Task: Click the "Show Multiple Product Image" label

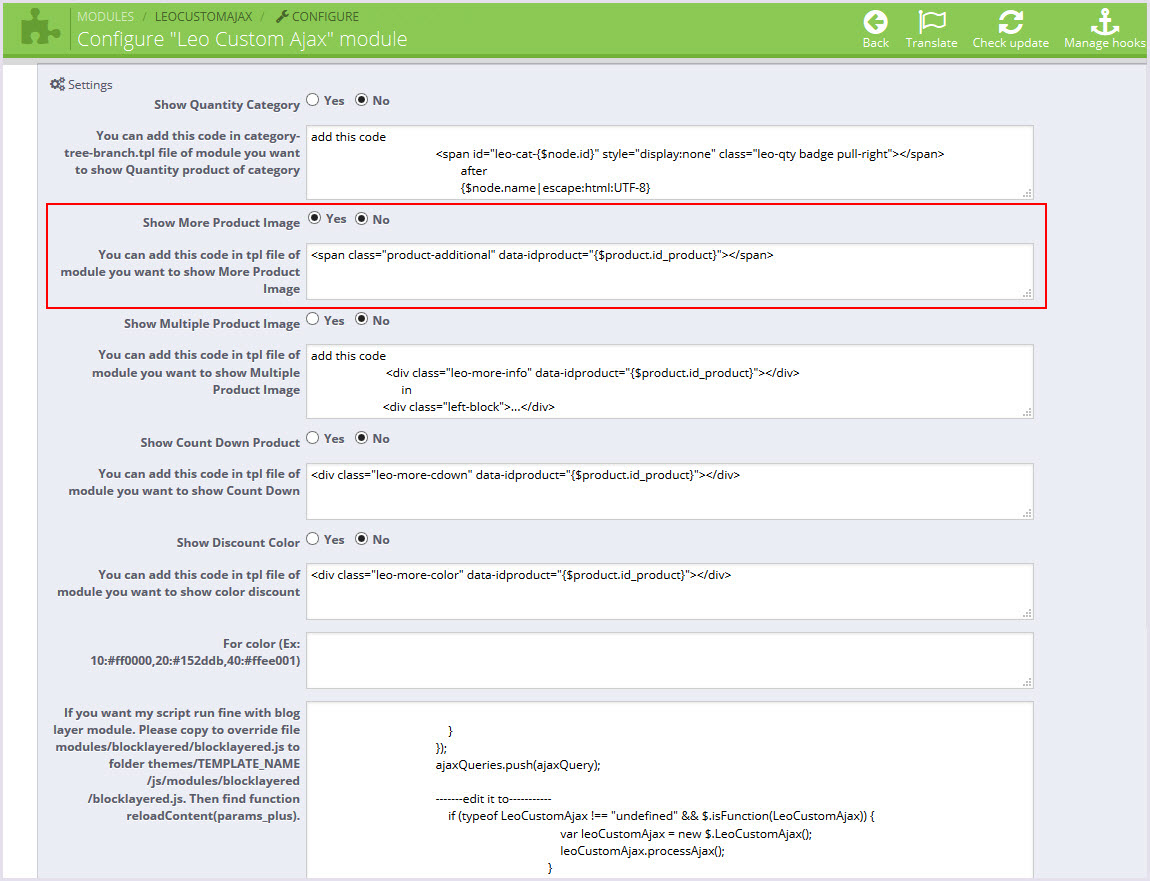Action: click(212, 323)
